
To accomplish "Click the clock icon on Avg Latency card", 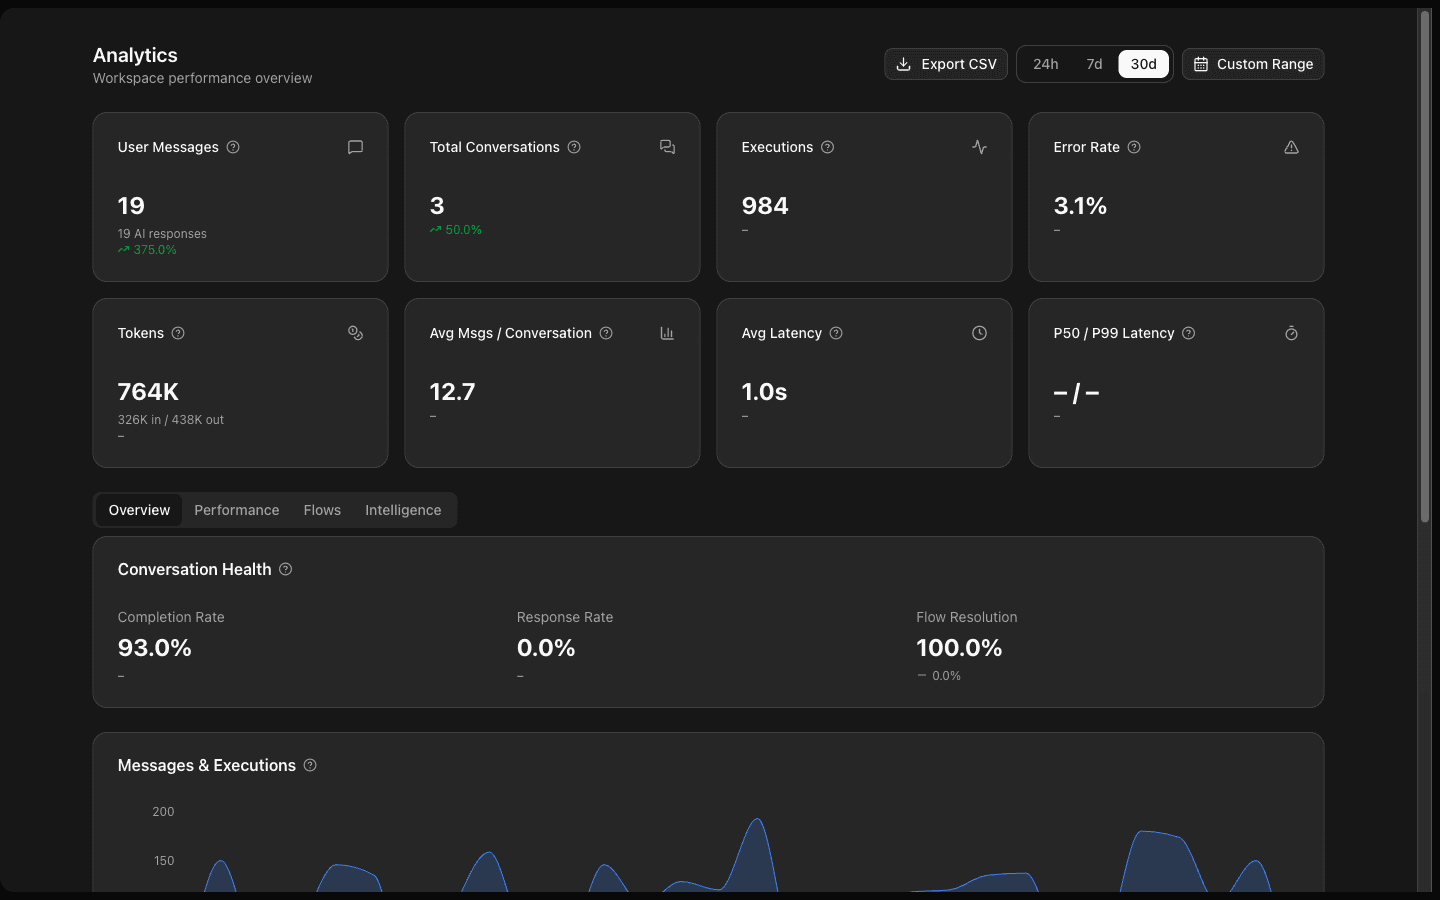I will [979, 333].
